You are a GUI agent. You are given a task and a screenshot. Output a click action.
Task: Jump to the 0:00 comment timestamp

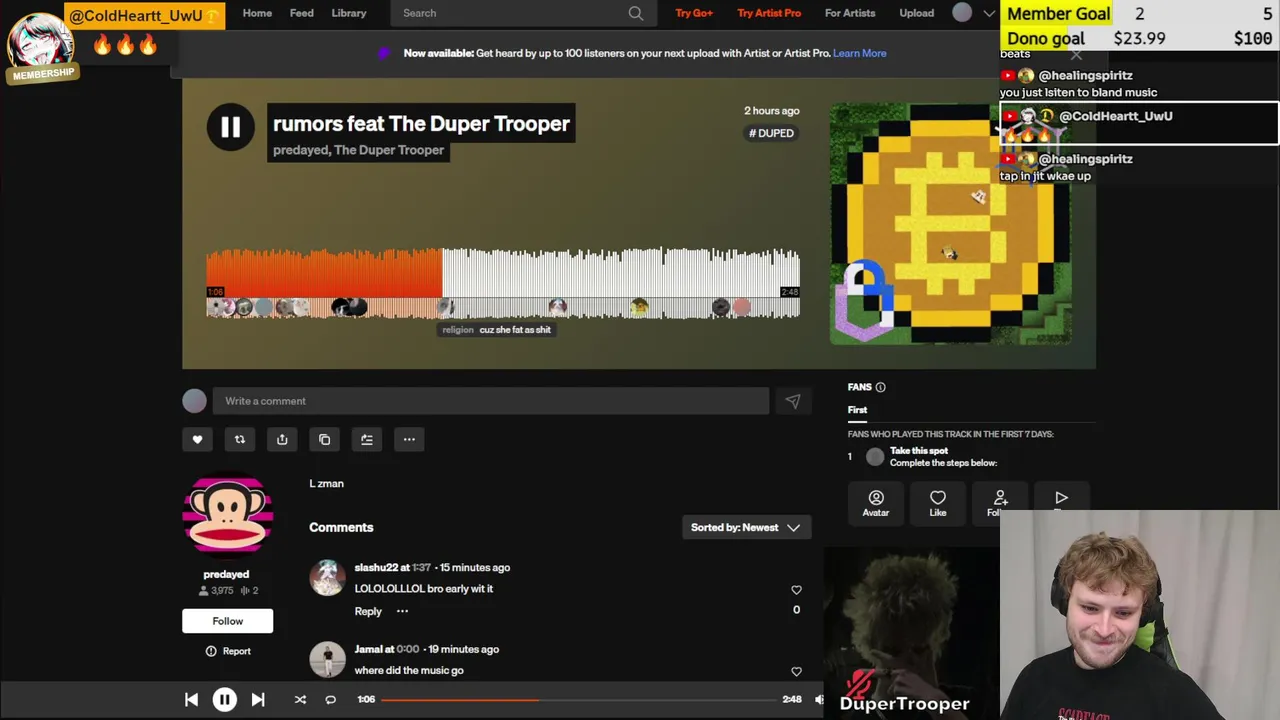tap(408, 649)
